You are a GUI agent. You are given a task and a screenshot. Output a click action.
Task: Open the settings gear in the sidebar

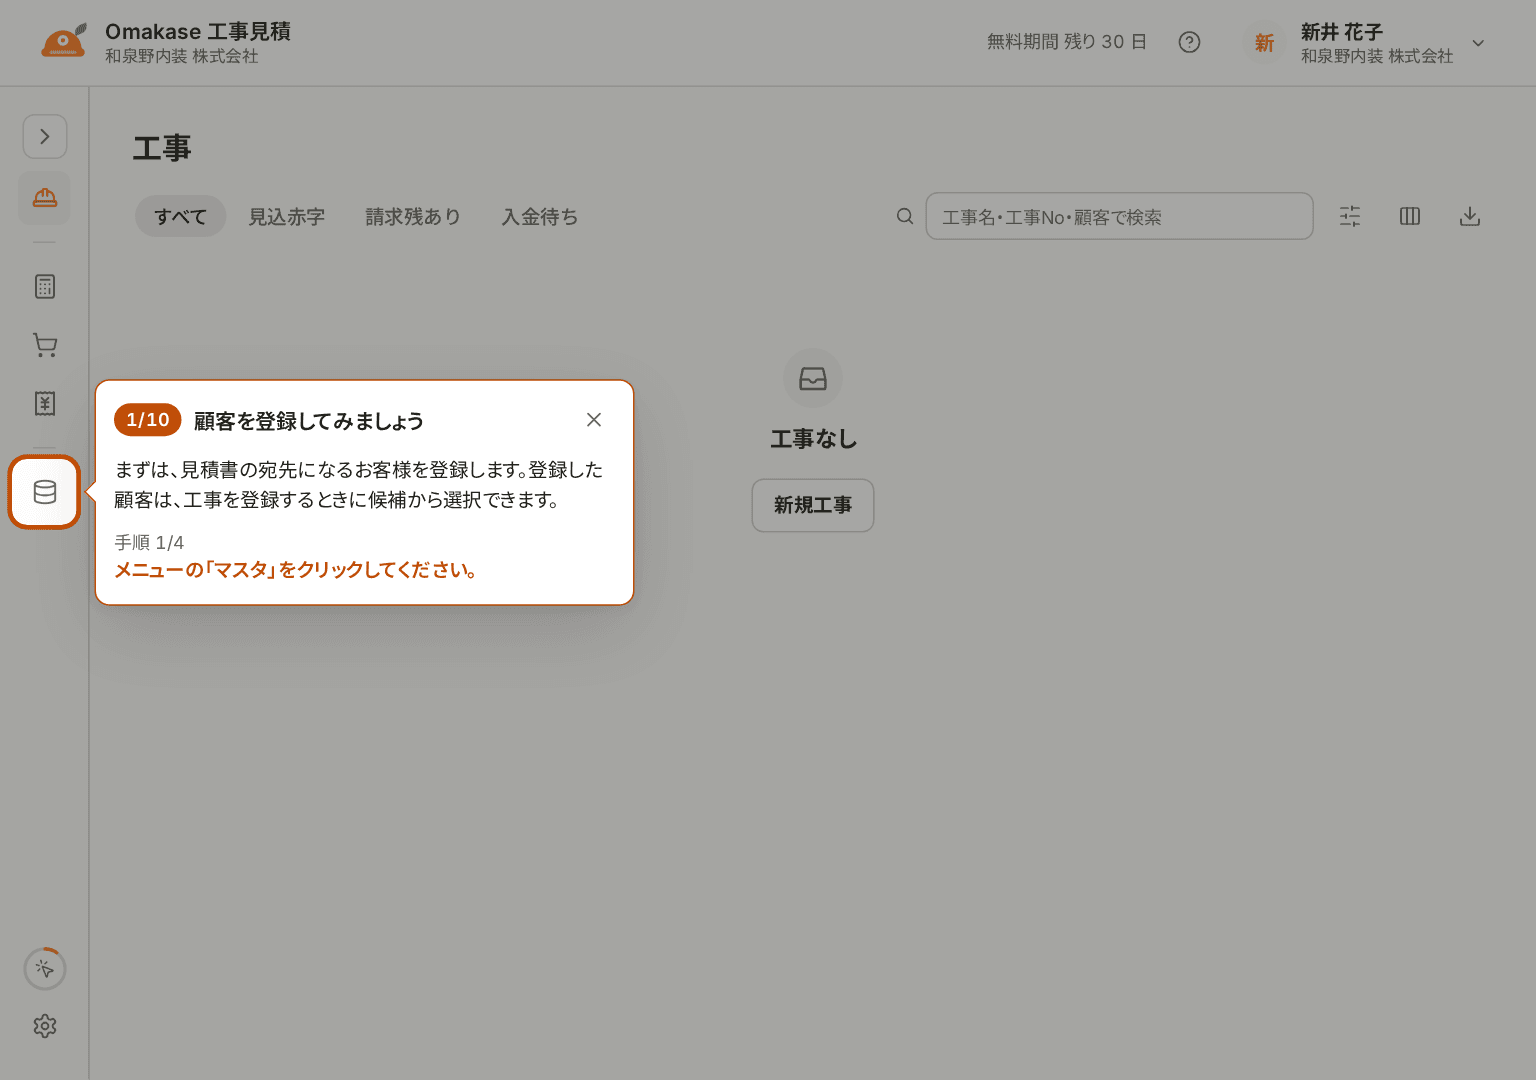coord(45,1026)
